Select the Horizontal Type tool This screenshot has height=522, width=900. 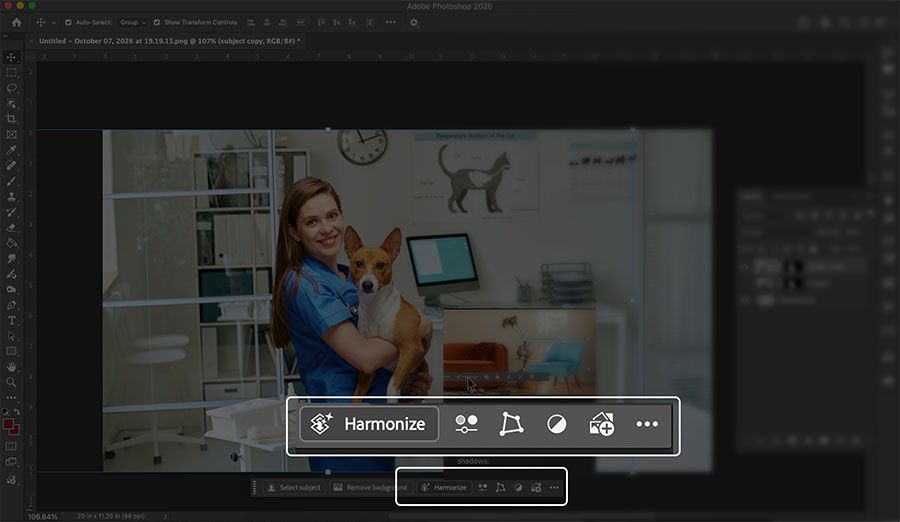(11, 320)
